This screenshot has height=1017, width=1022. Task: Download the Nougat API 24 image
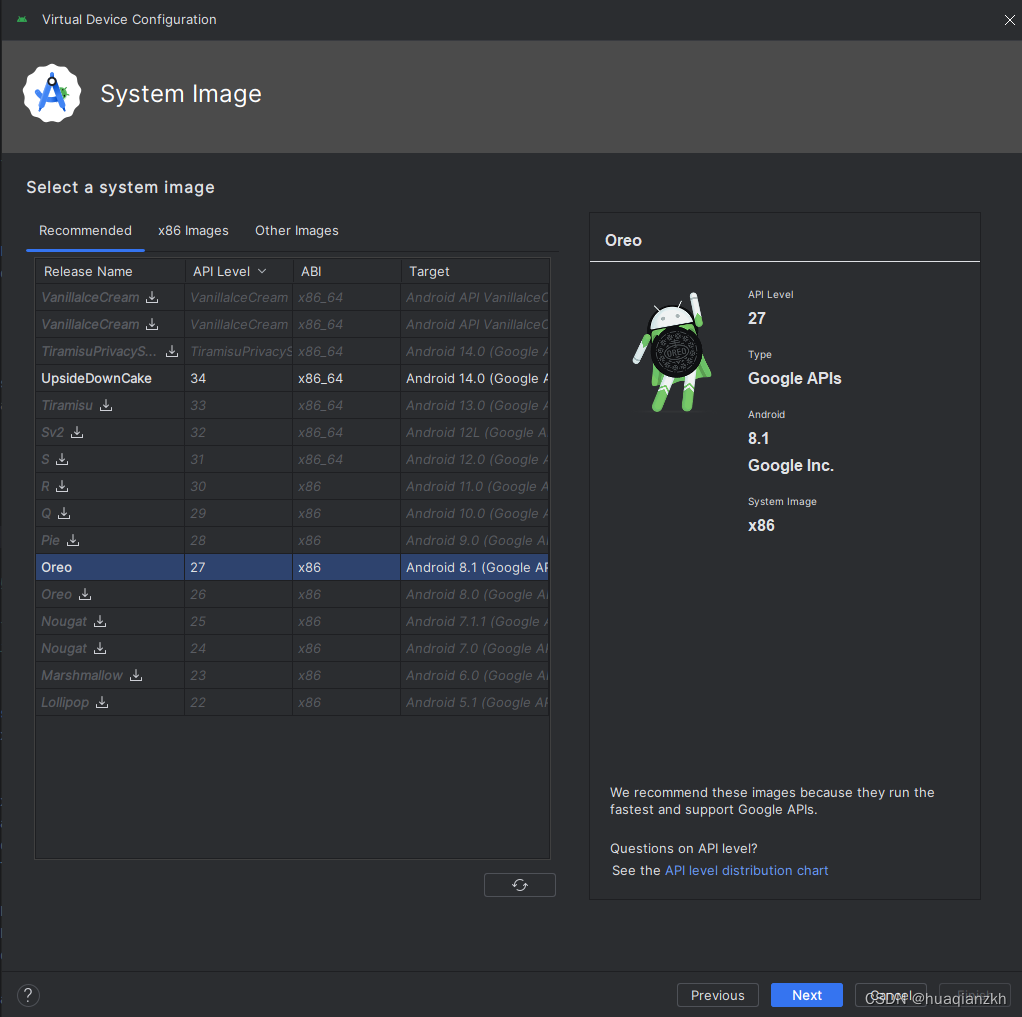click(100, 649)
